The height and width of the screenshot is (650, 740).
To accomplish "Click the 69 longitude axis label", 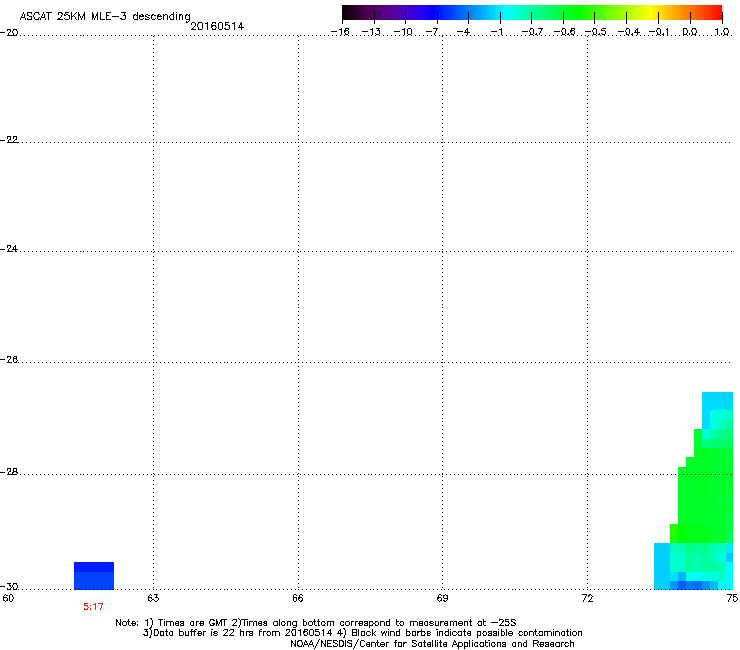I will click(442, 599).
